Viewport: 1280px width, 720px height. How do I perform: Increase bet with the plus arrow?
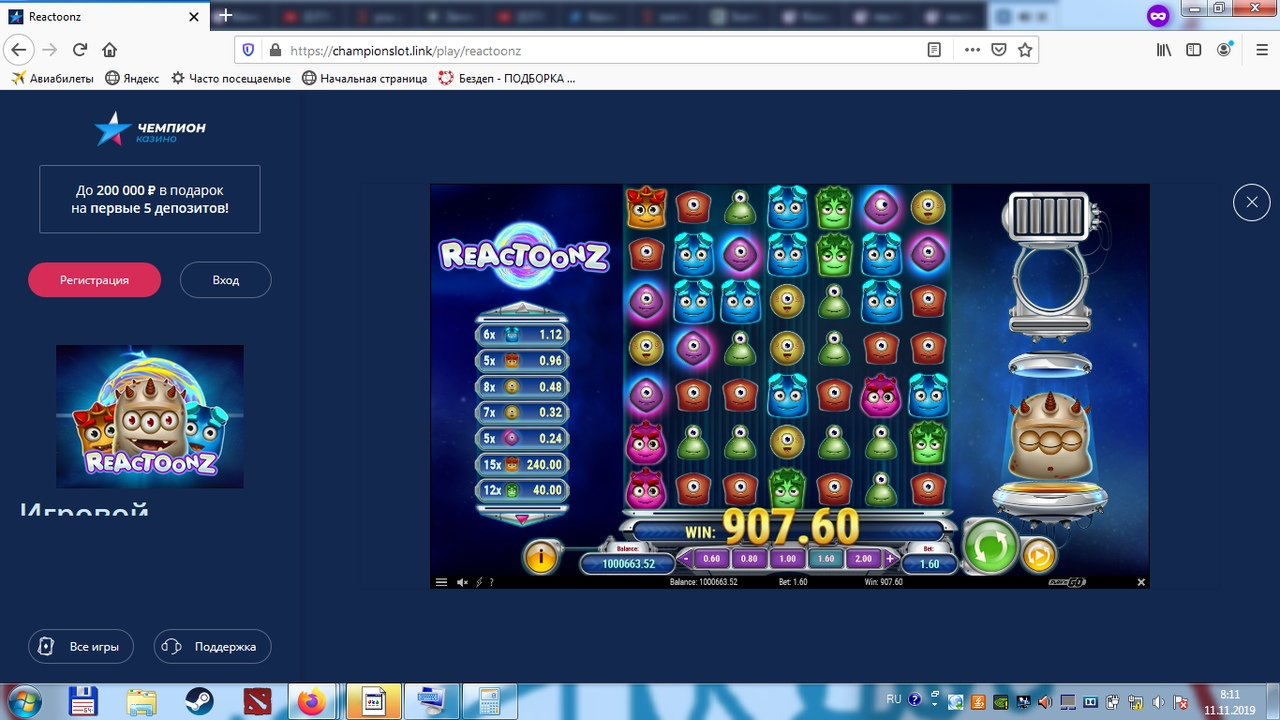coord(889,559)
